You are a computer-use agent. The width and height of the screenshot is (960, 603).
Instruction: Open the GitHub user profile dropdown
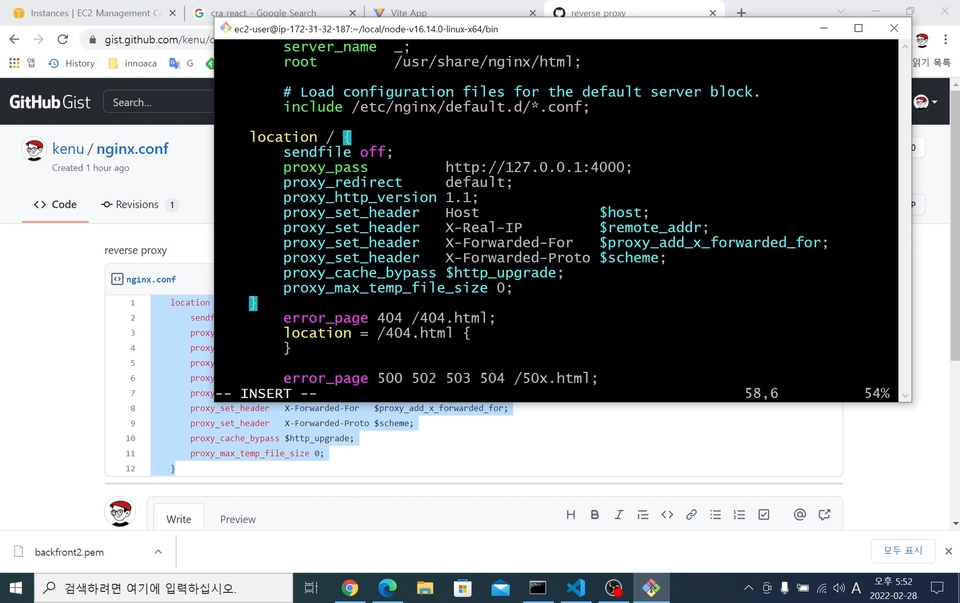coord(924,102)
